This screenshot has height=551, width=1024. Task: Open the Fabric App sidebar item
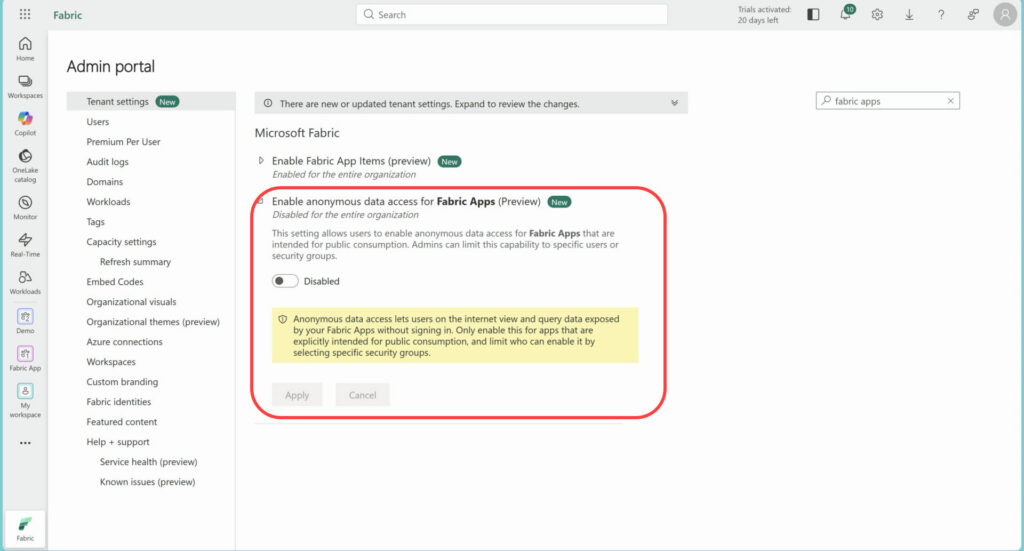point(25,358)
